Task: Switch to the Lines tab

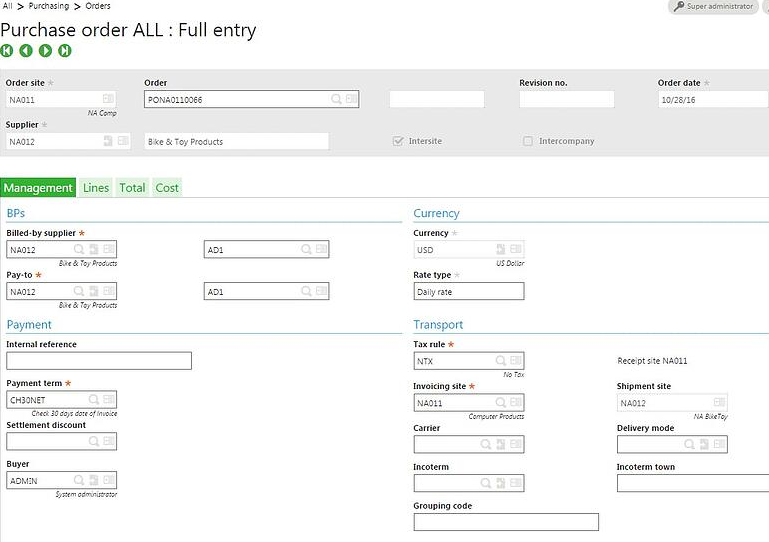Action: pyautogui.click(x=96, y=187)
